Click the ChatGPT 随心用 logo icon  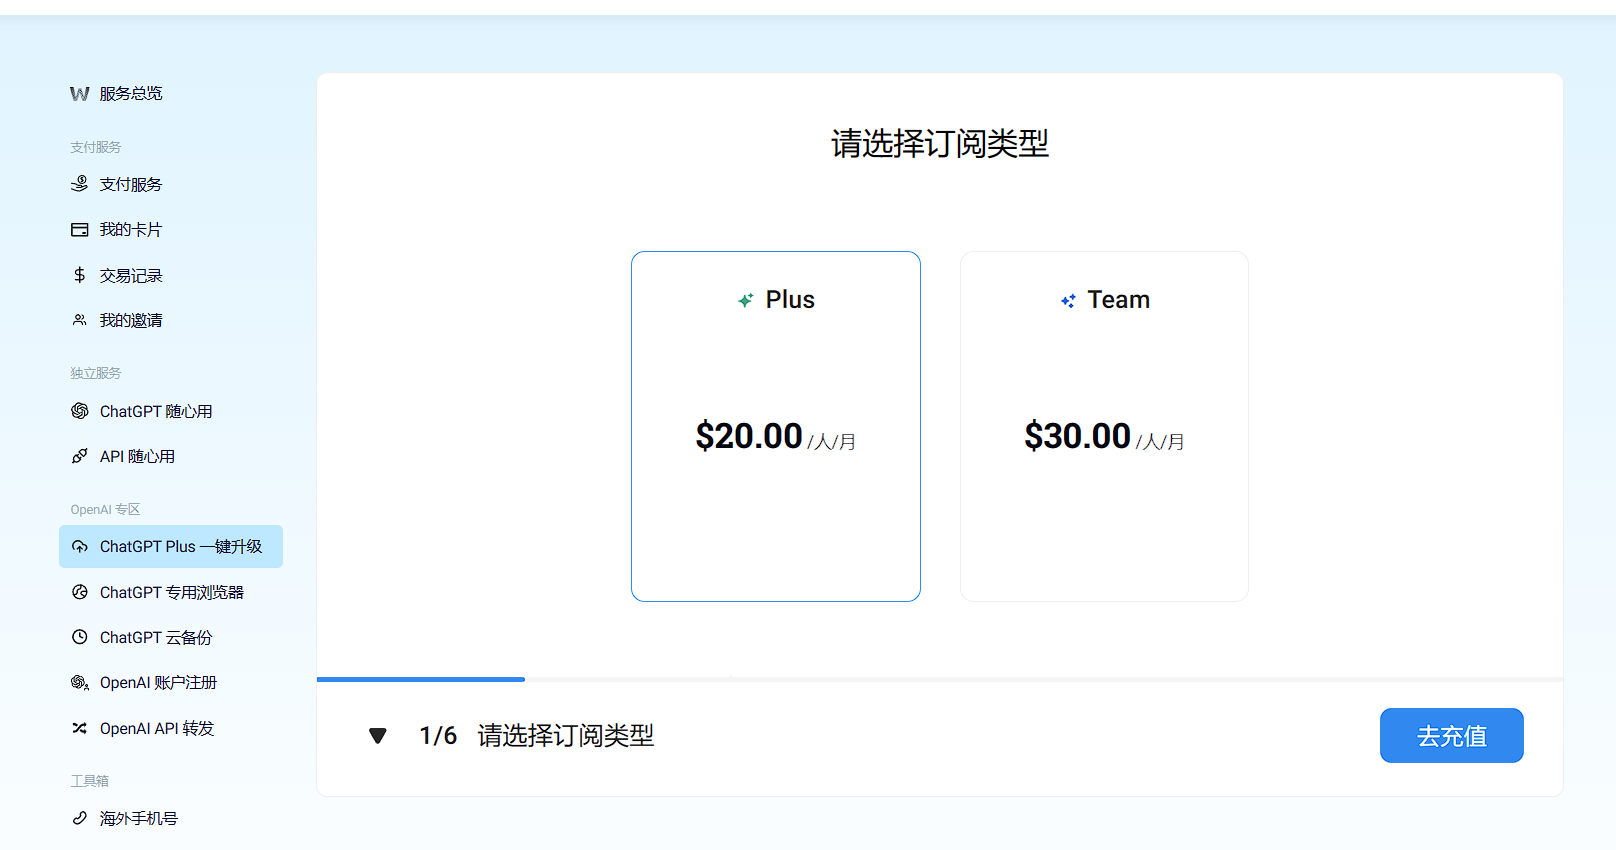[x=80, y=411]
